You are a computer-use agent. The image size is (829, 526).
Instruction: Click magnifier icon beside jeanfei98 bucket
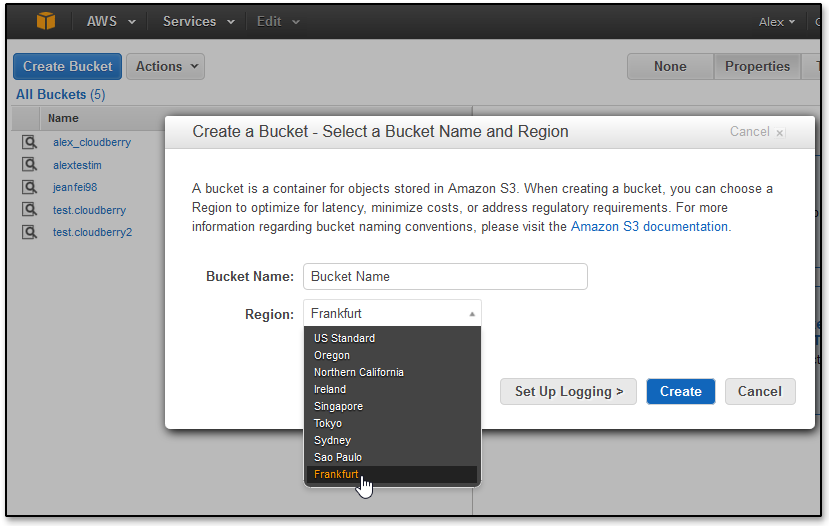(x=30, y=187)
